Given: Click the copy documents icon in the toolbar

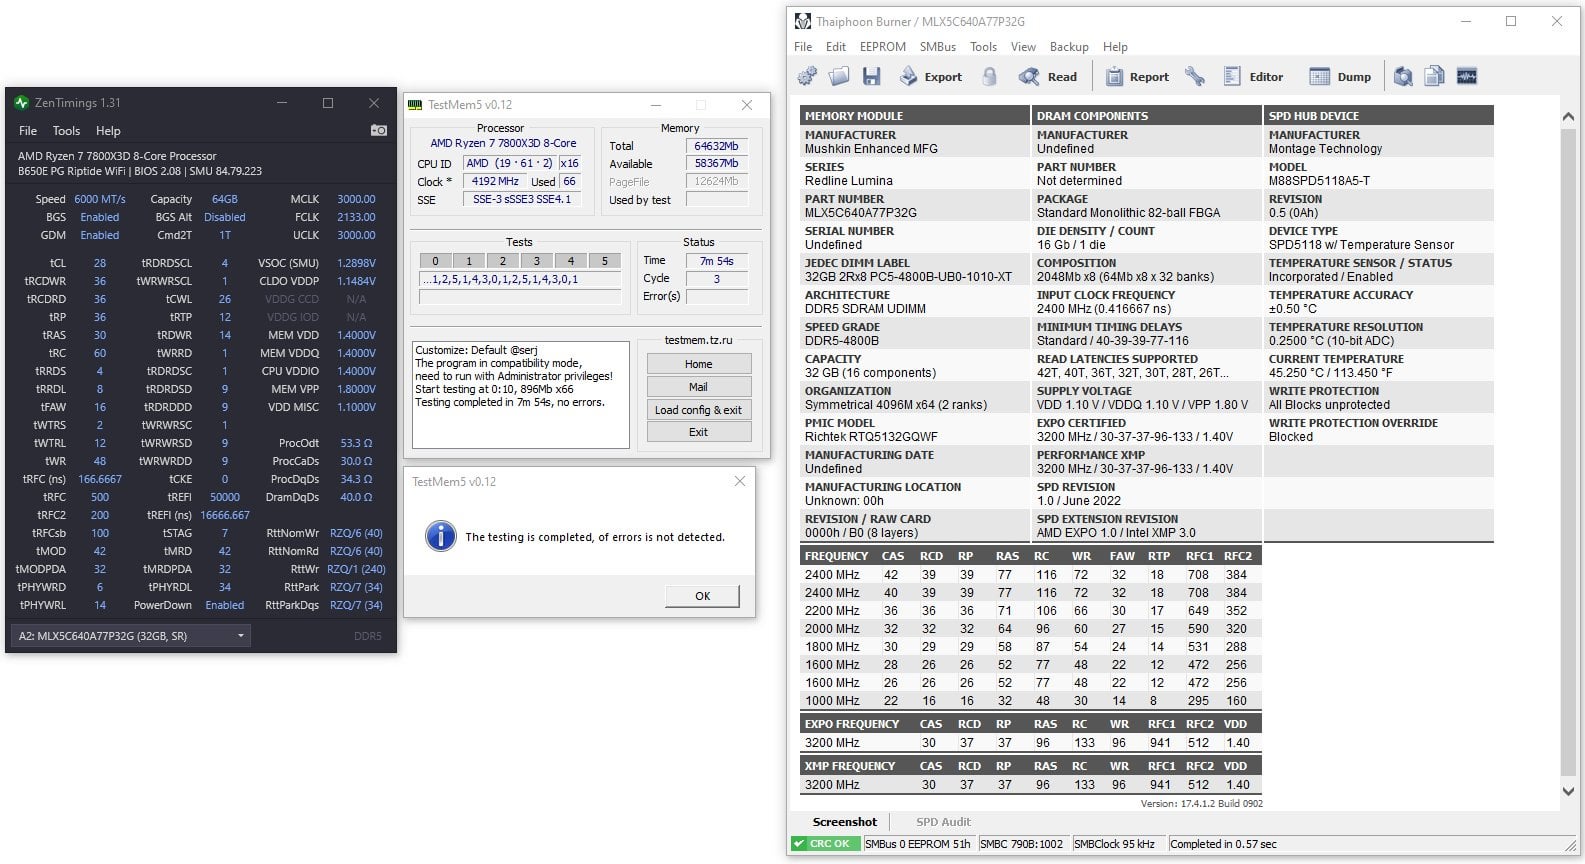Looking at the screenshot, I should click(x=1435, y=77).
